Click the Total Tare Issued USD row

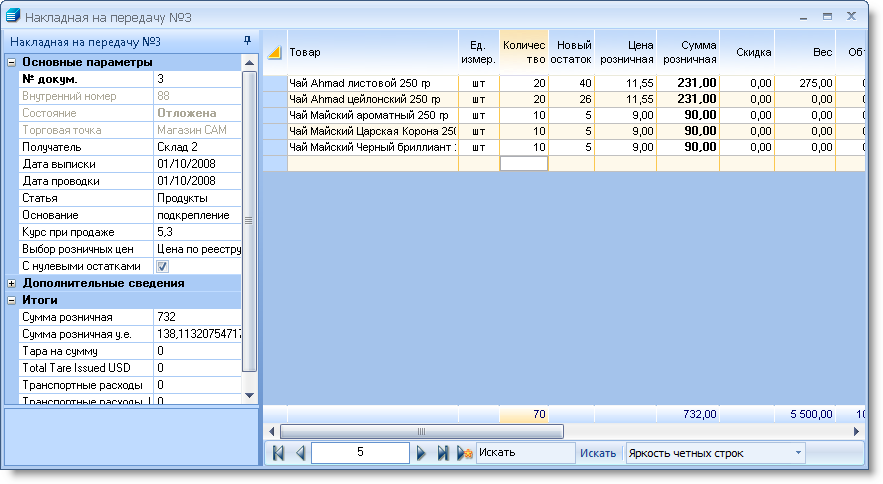[x=130, y=368]
